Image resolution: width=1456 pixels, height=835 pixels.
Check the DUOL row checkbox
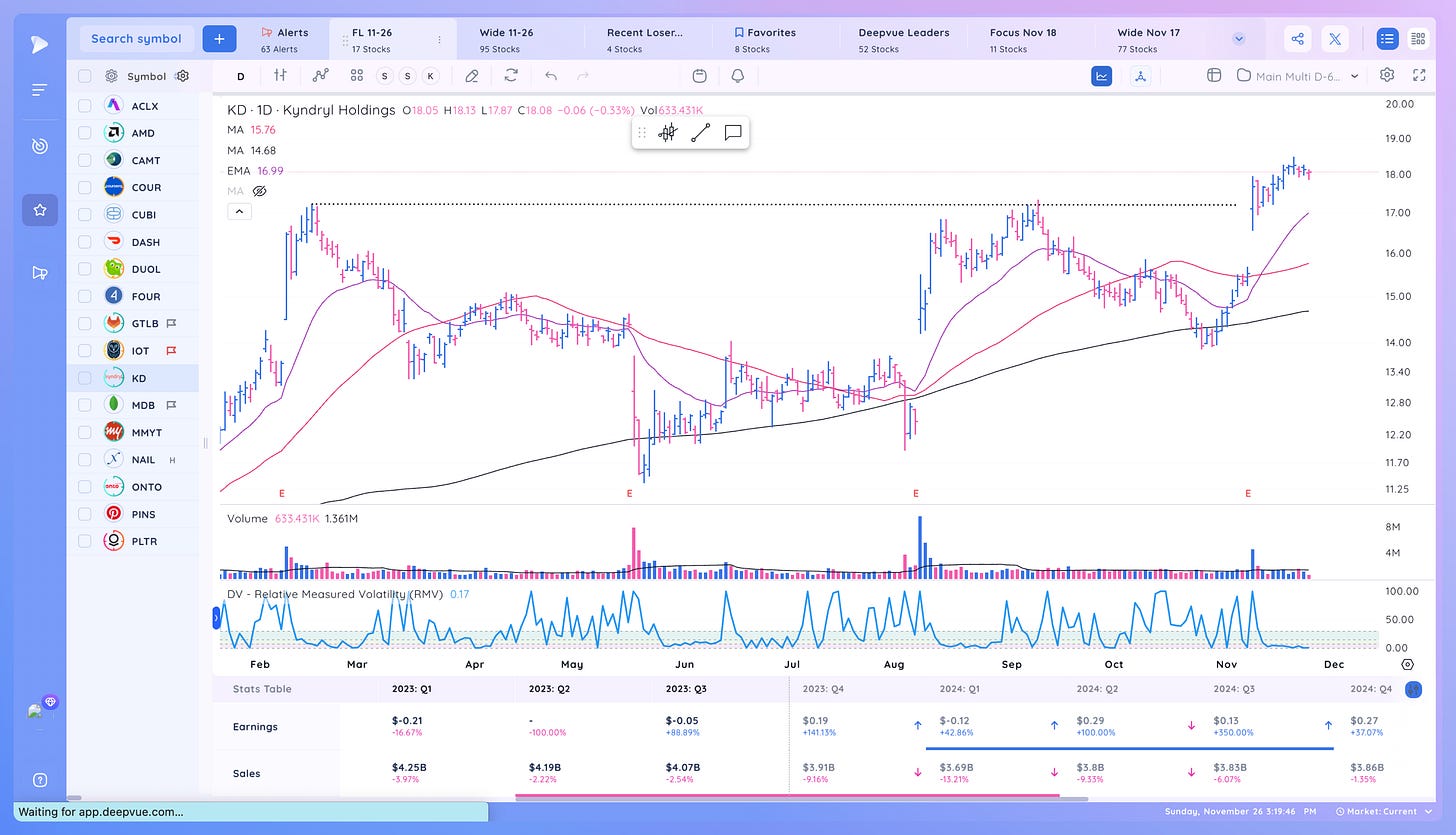point(84,269)
